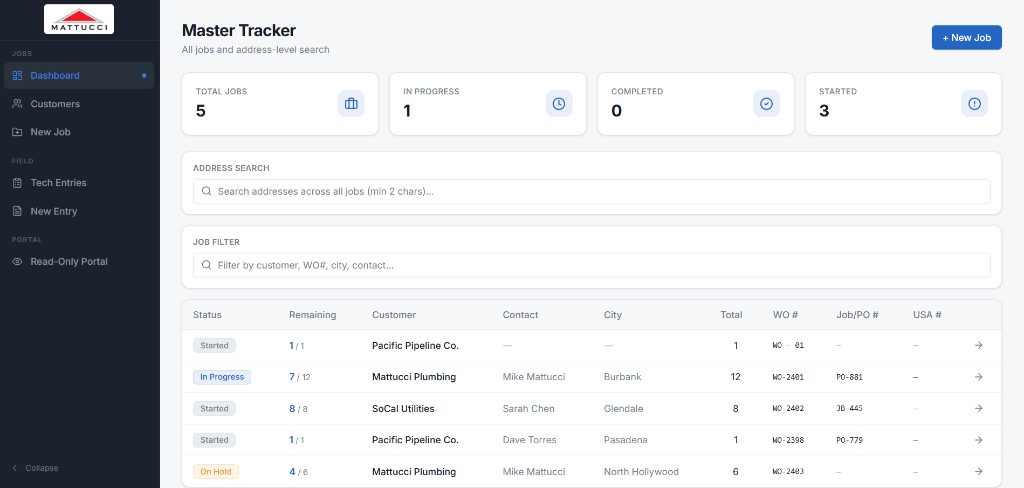Click the briefcase icon on Total Jobs card

(351, 104)
